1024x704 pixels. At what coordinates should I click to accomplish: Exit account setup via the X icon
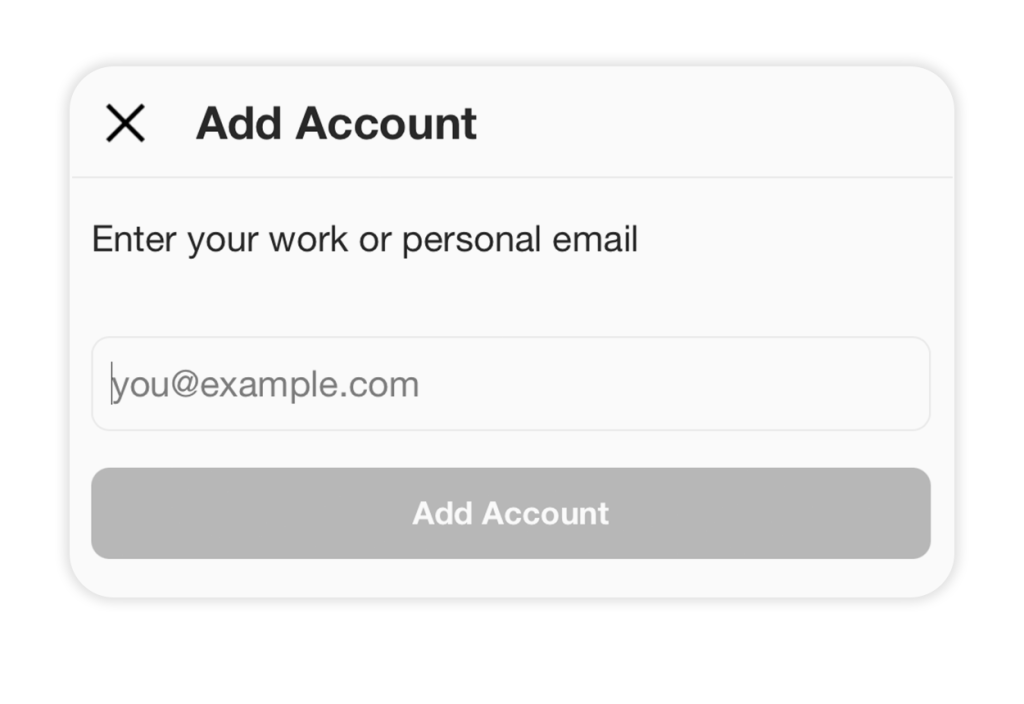(126, 124)
